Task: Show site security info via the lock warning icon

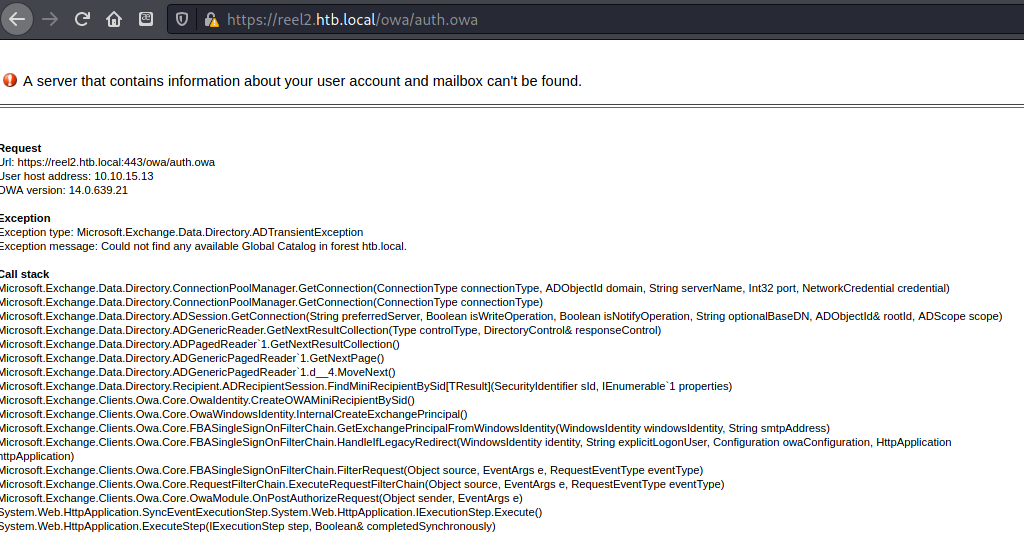Action: 210,19
